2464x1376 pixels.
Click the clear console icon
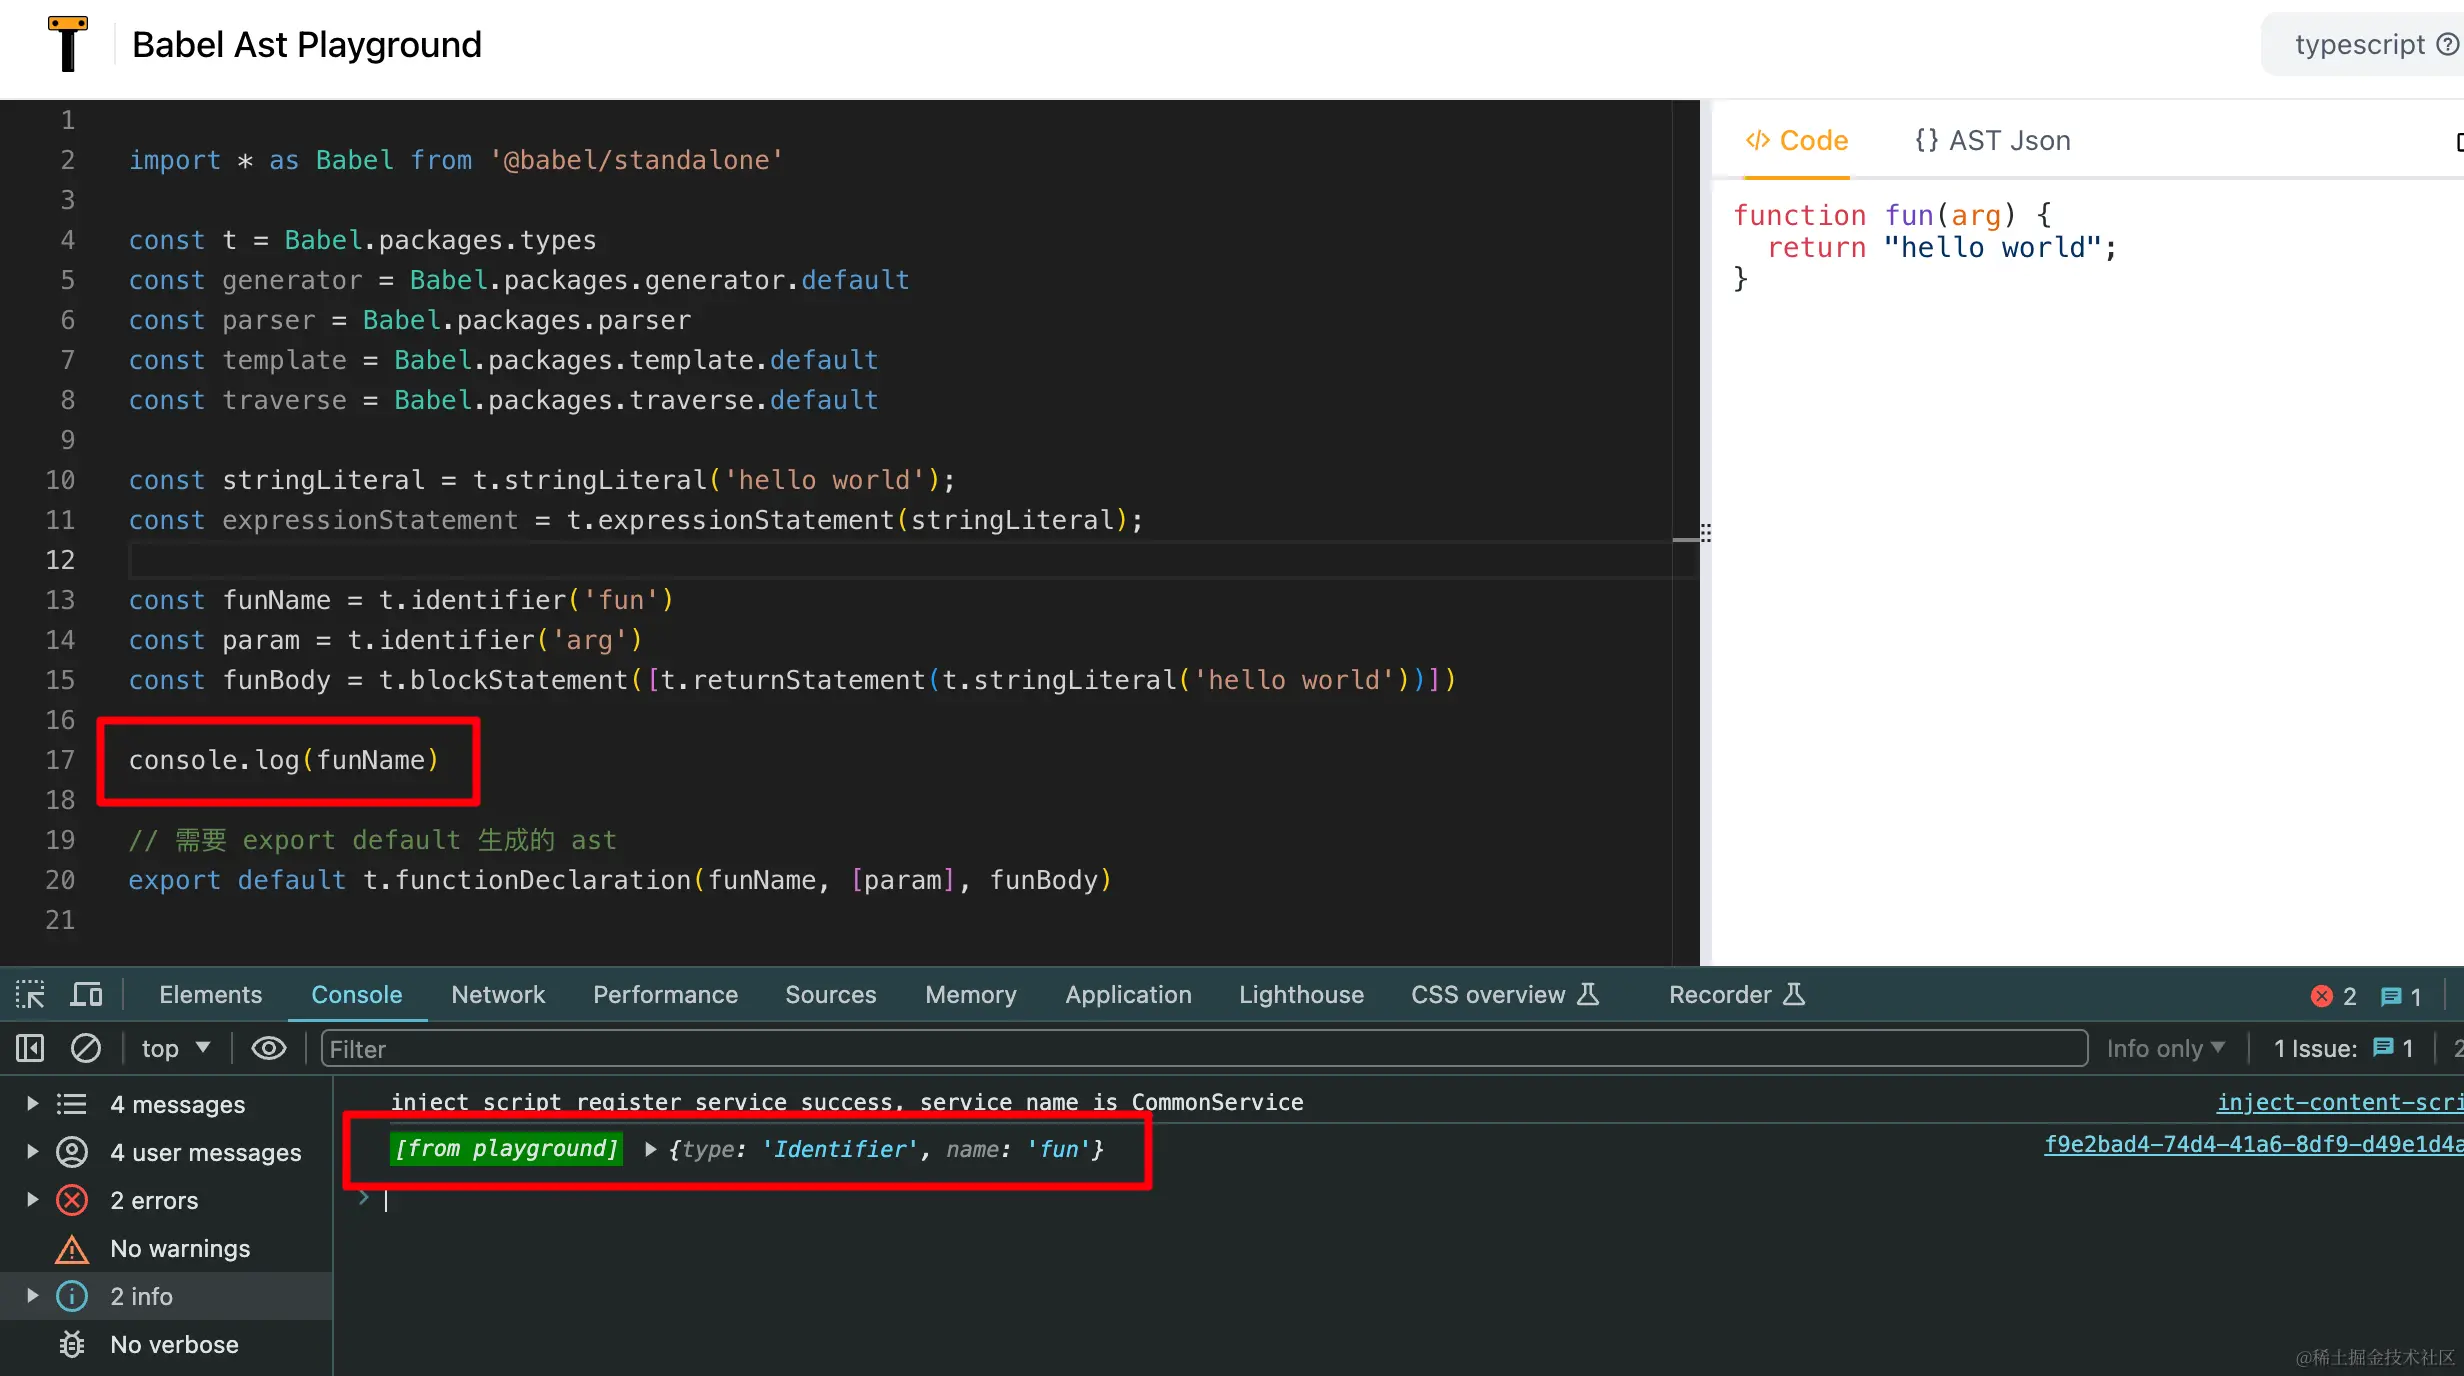click(x=86, y=1048)
